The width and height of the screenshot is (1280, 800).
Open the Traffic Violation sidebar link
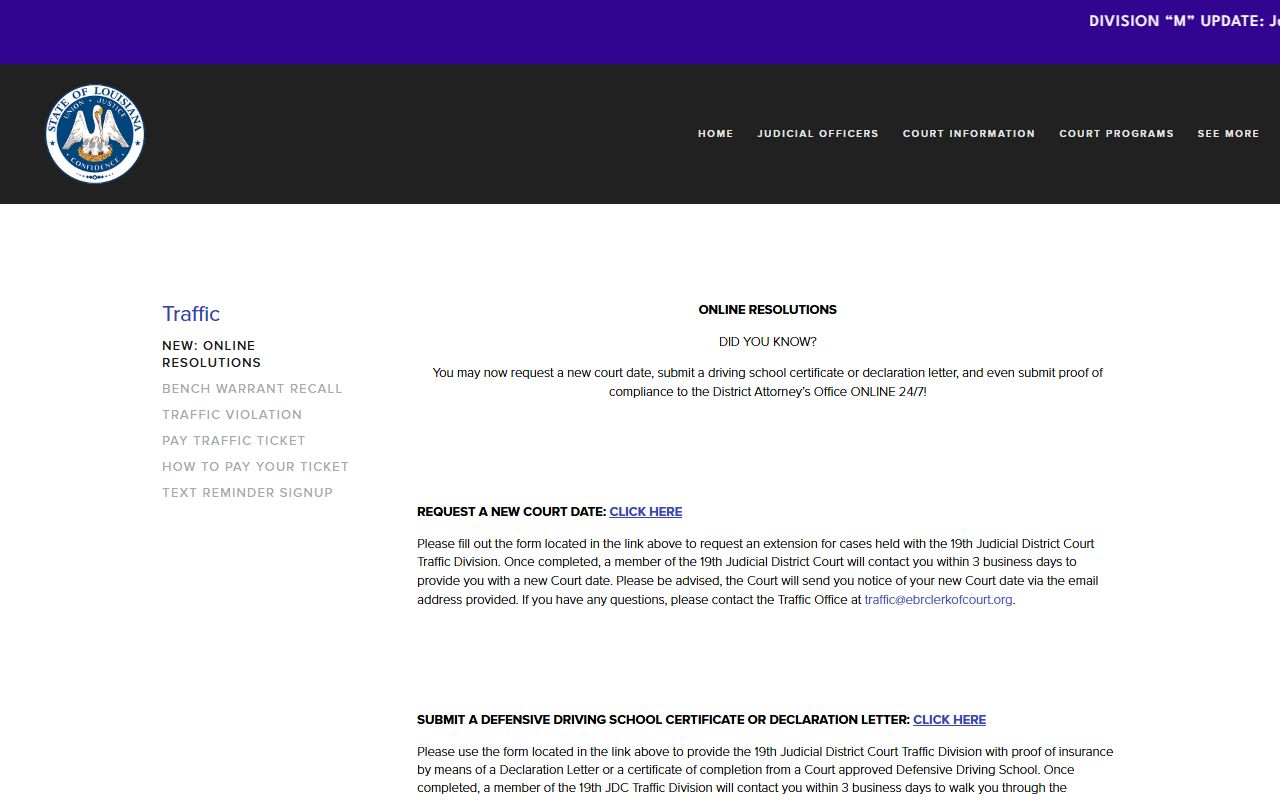[232, 414]
